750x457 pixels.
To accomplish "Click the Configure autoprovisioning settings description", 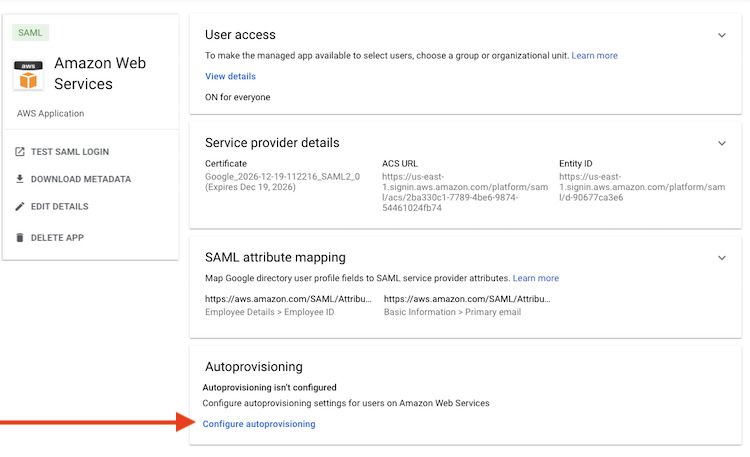I will tap(346, 403).
